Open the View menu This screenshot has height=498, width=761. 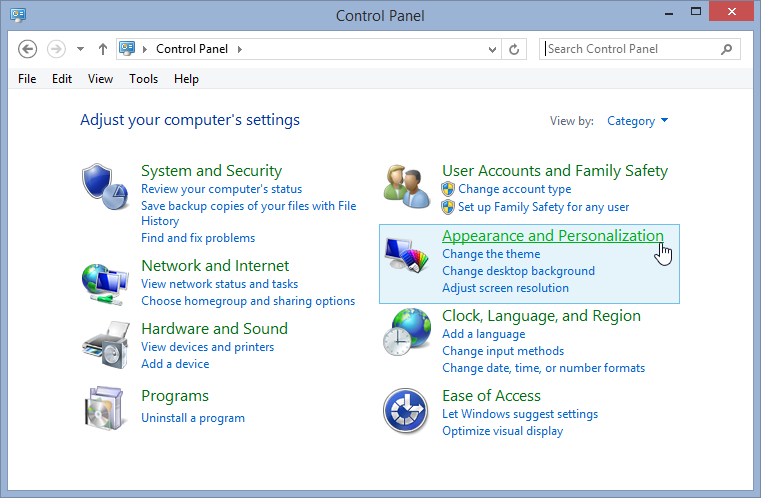tap(100, 79)
